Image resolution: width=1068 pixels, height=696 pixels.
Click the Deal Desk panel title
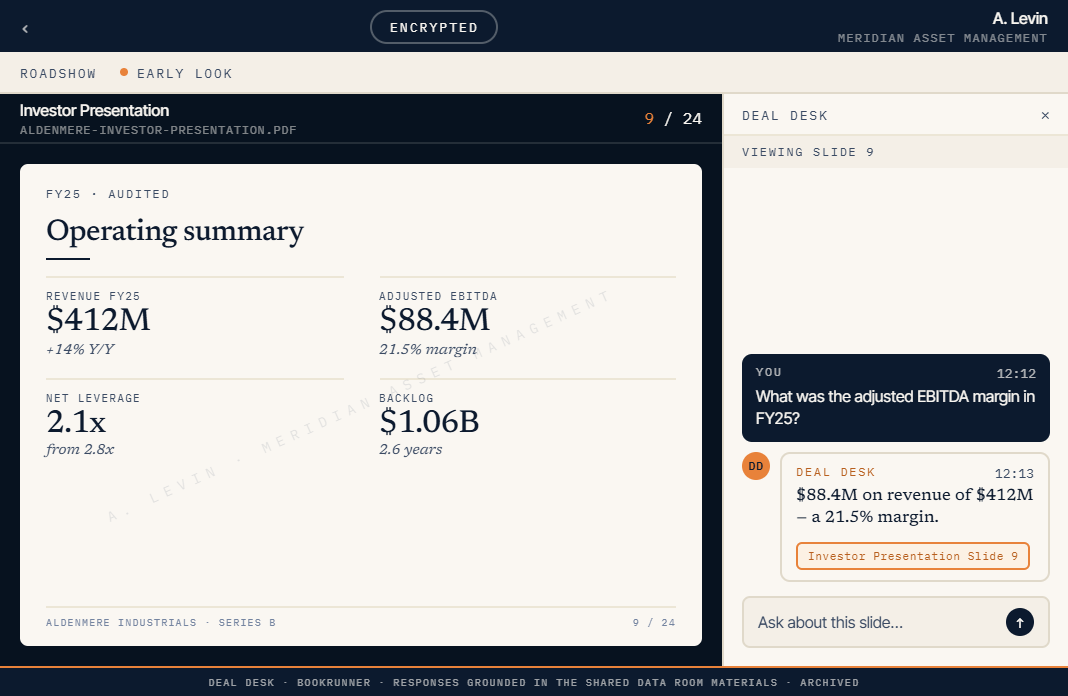[785, 116]
